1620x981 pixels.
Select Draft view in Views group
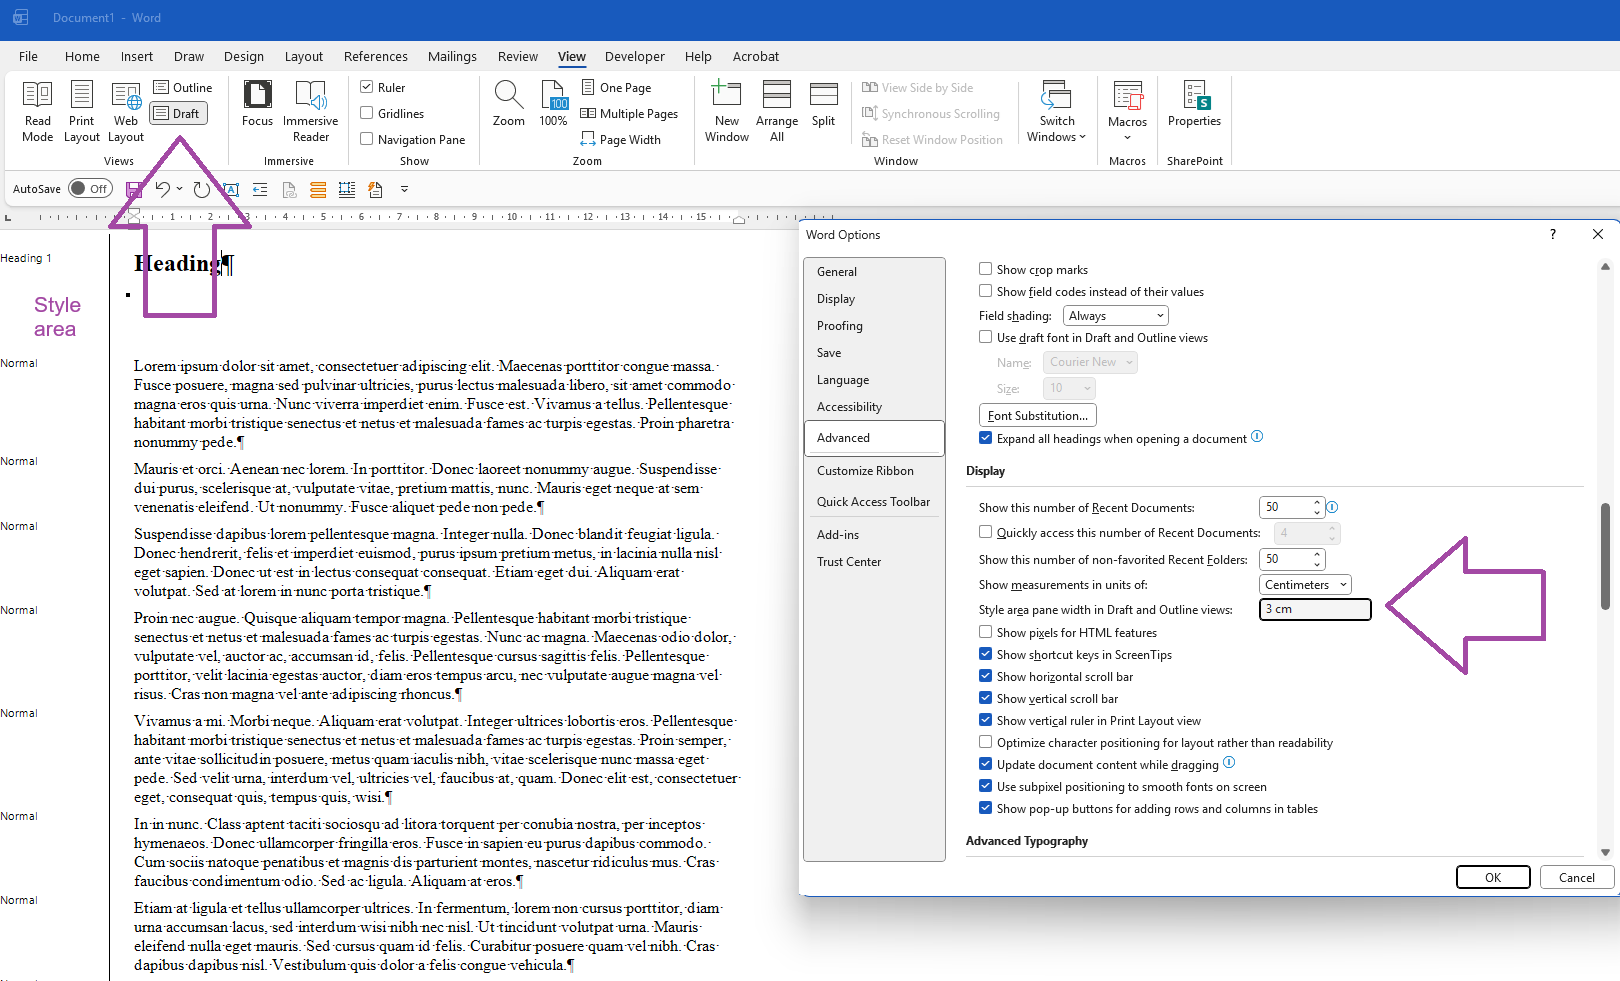pos(178,114)
